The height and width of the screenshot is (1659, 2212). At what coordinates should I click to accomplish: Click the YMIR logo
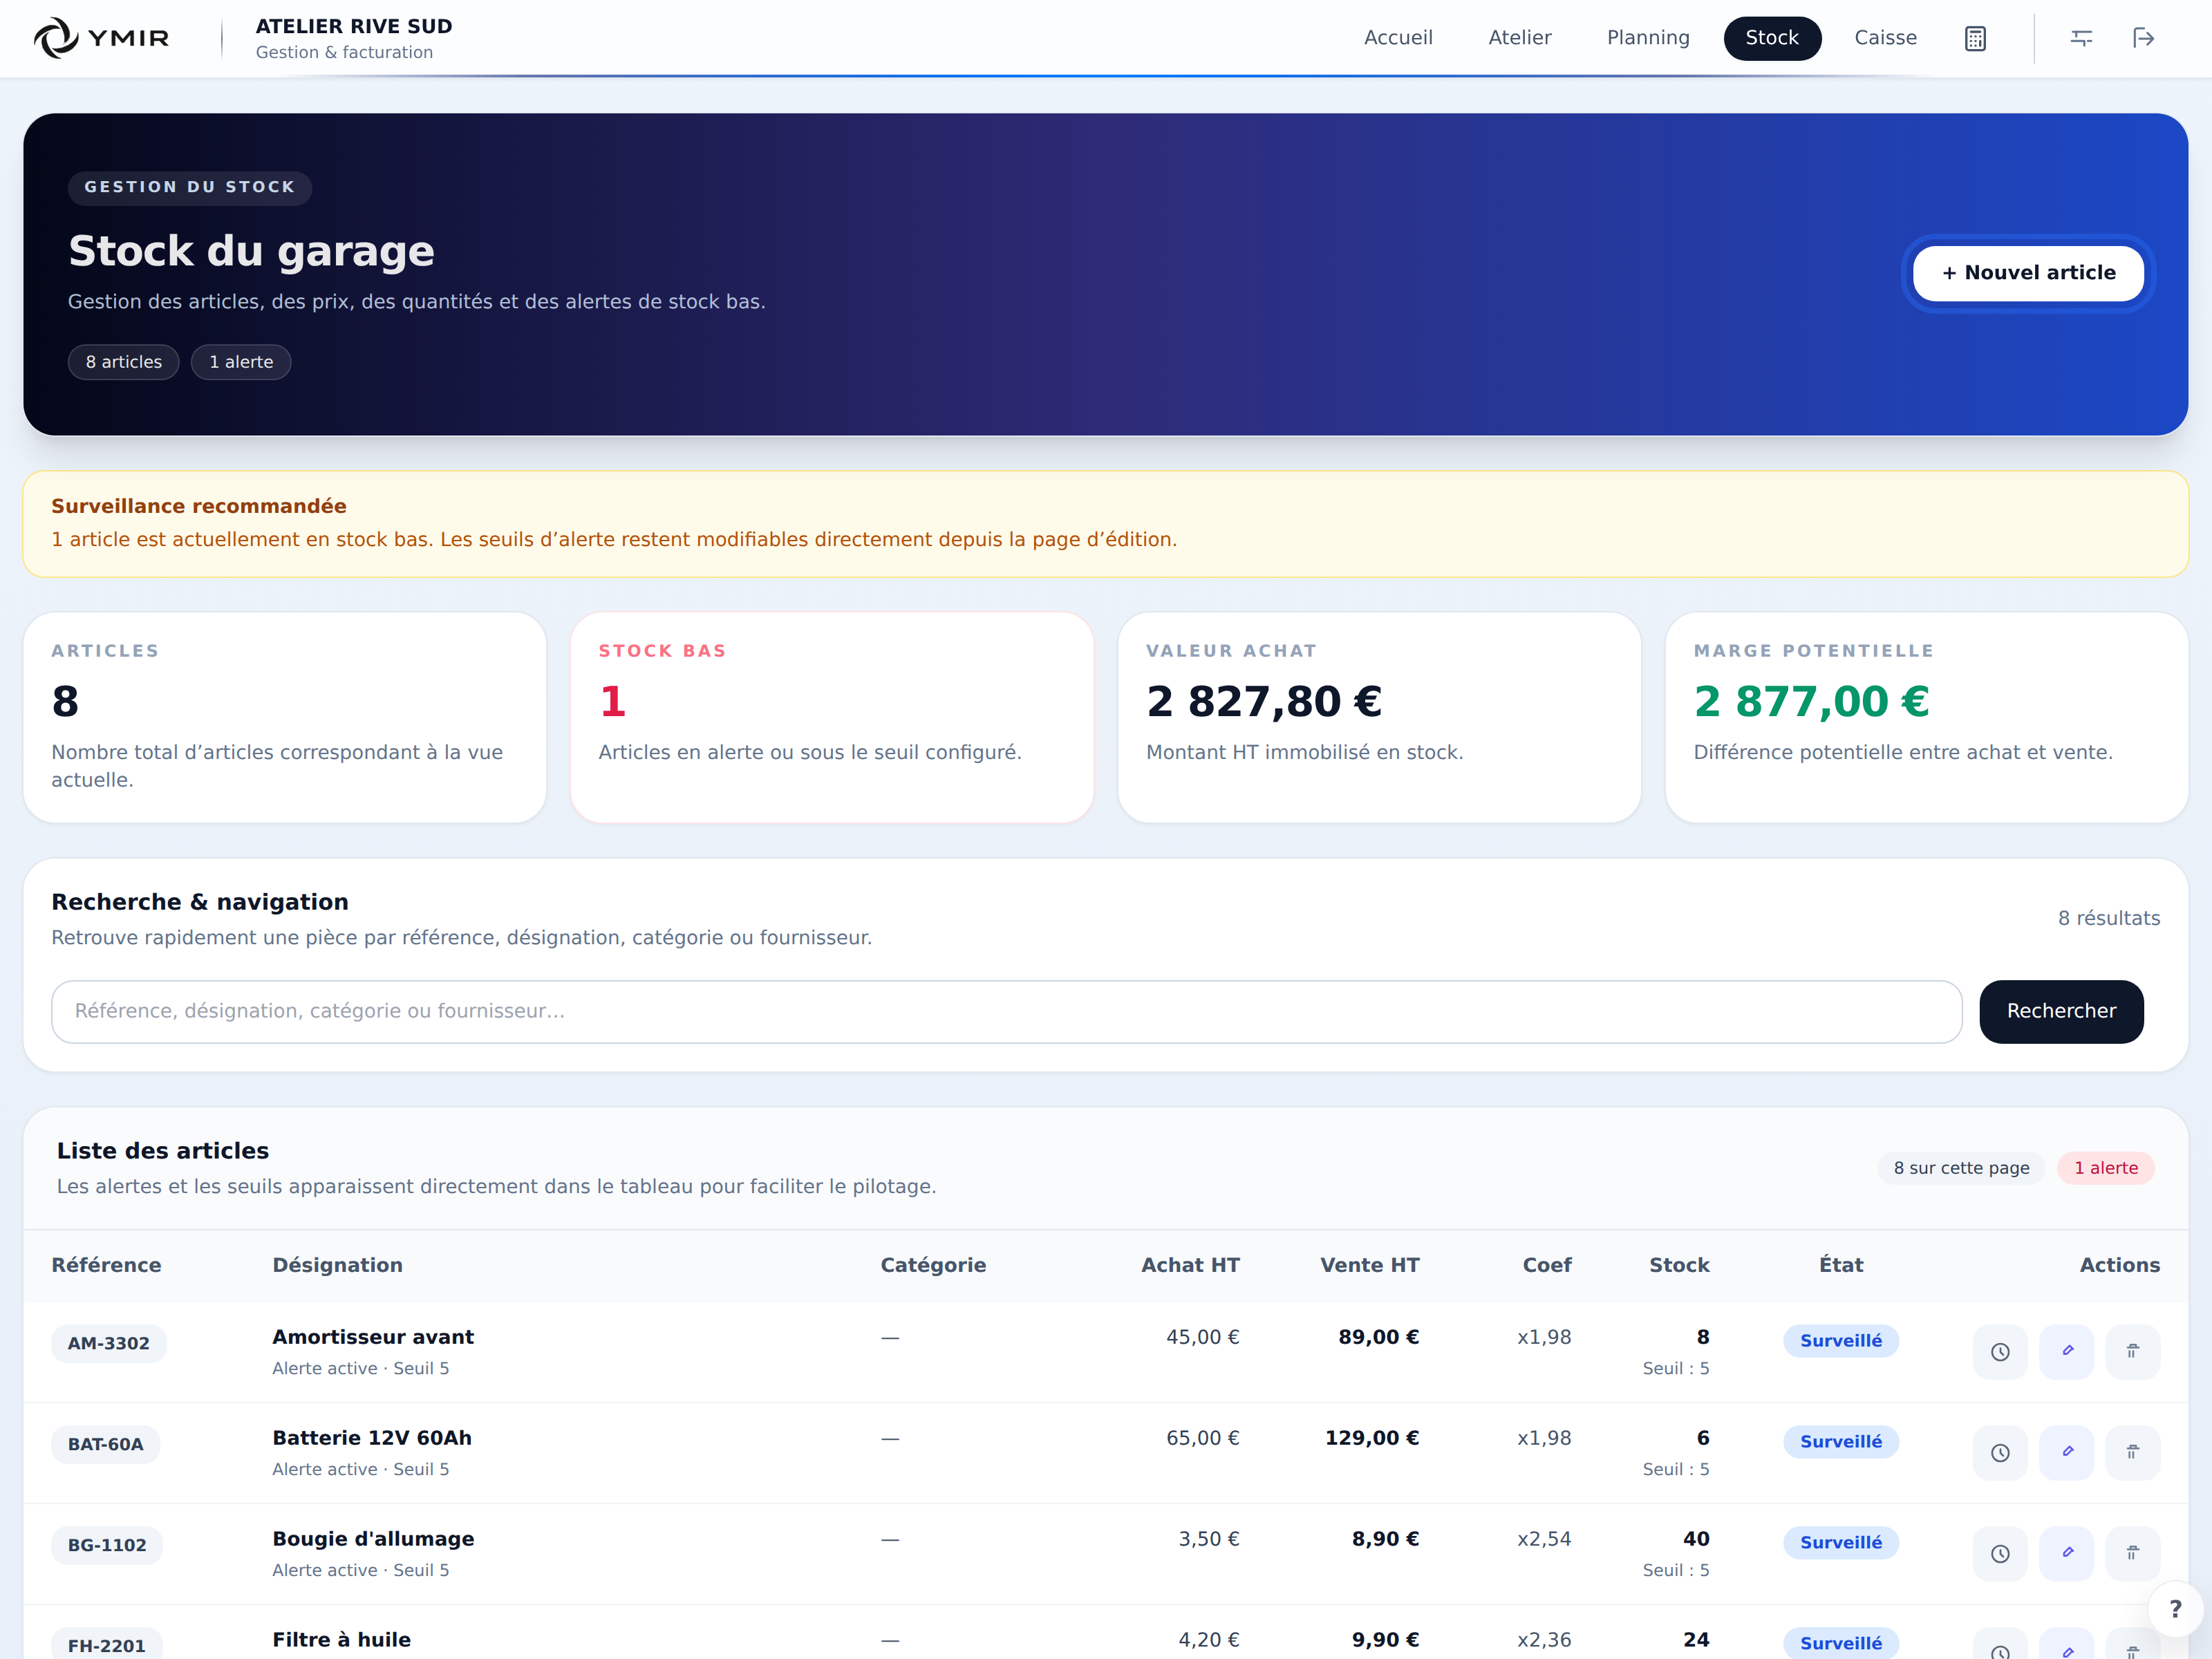coord(101,38)
